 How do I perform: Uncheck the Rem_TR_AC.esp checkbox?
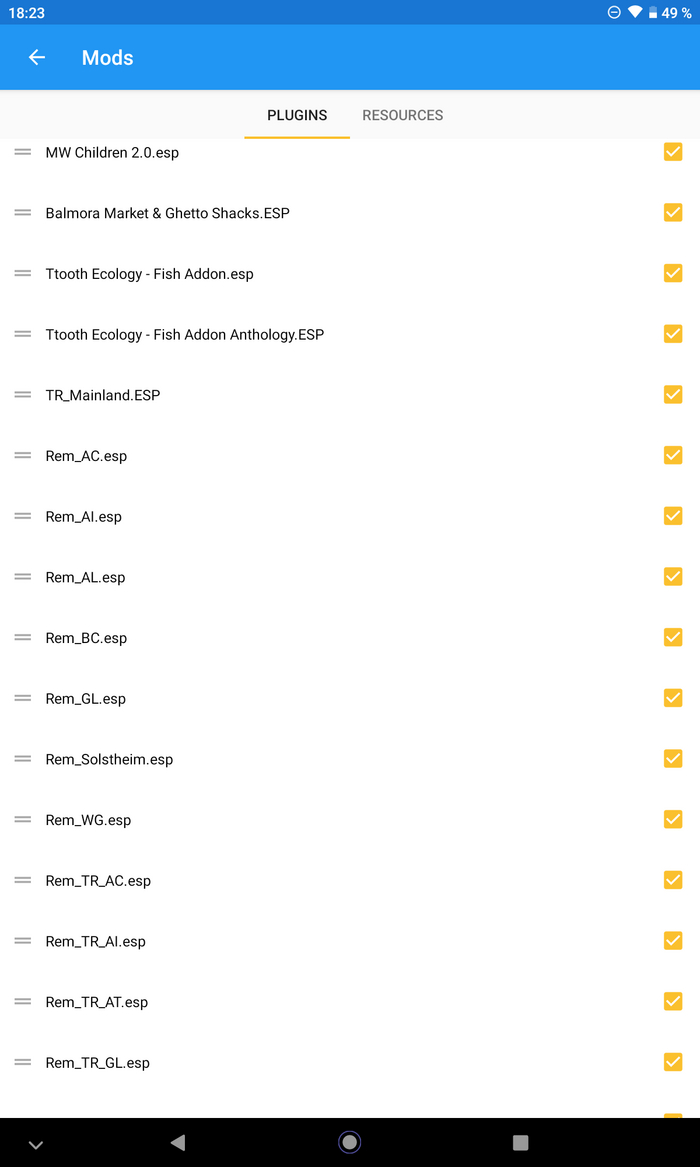pos(673,880)
